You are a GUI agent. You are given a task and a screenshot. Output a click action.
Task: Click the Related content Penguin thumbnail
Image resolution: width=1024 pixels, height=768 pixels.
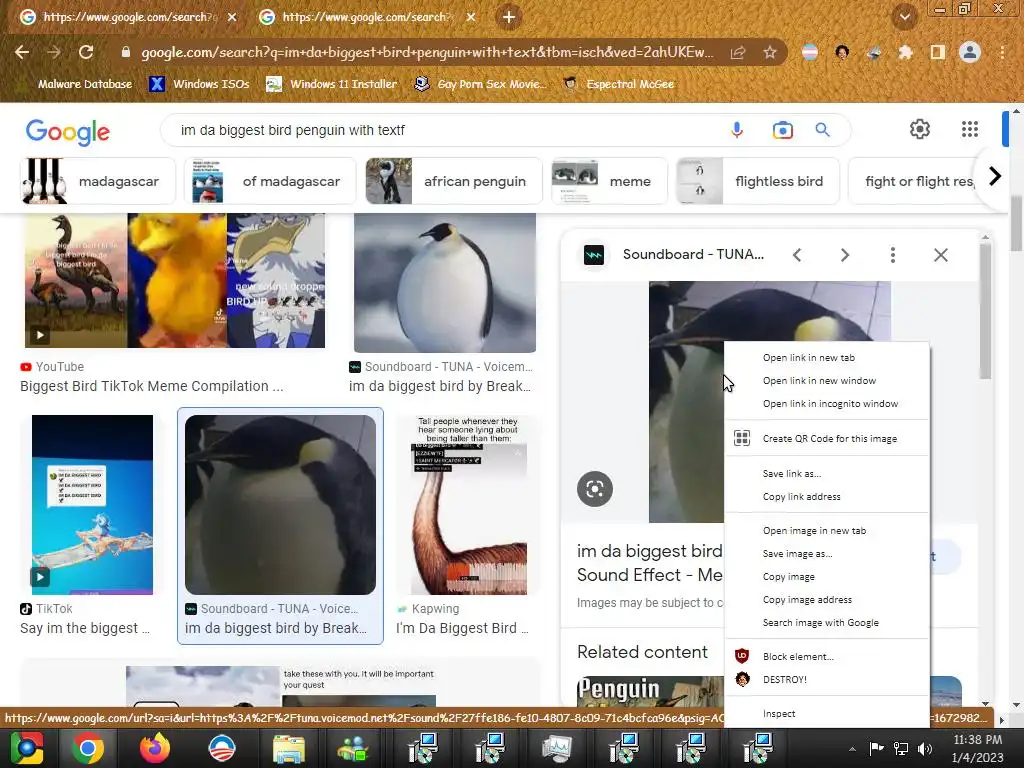[x=650, y=692]
